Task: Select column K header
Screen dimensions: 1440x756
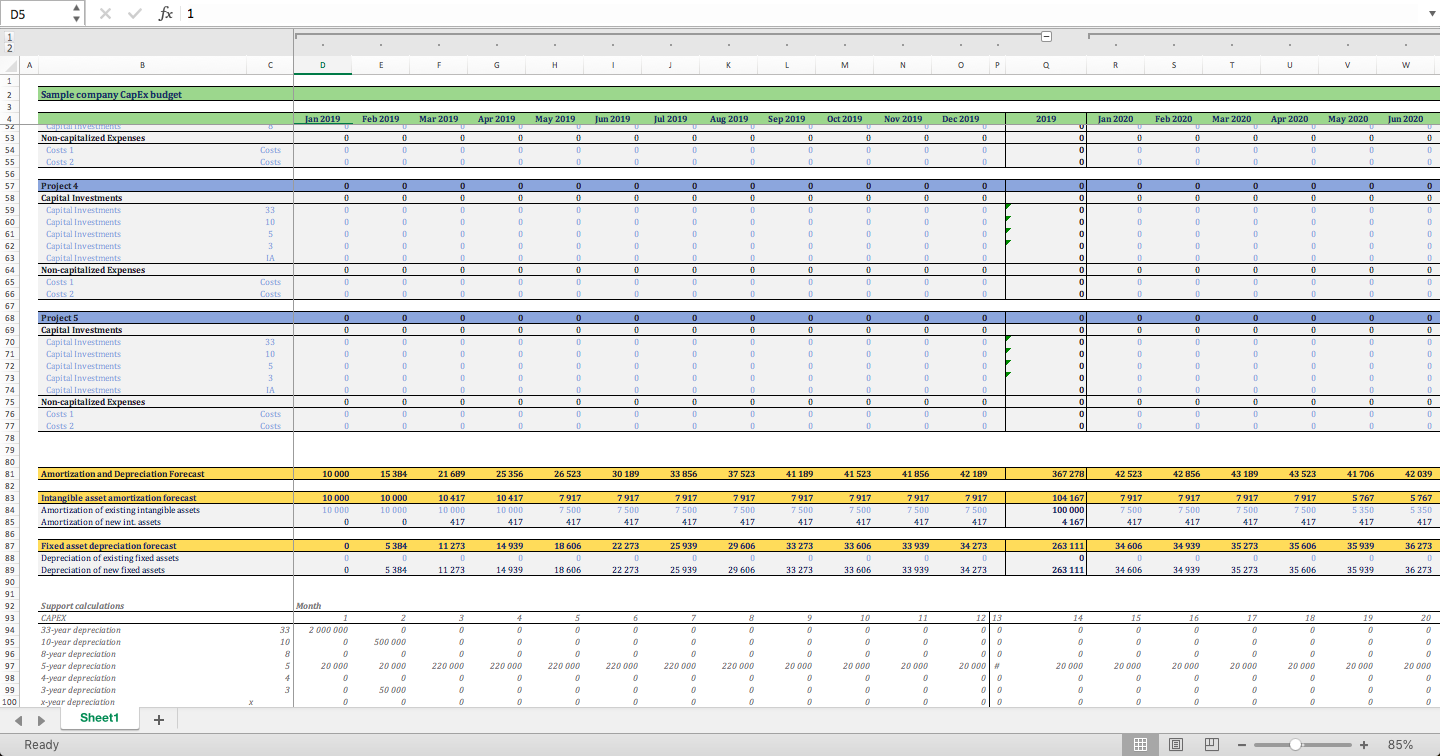Action: tap(728, 65)
